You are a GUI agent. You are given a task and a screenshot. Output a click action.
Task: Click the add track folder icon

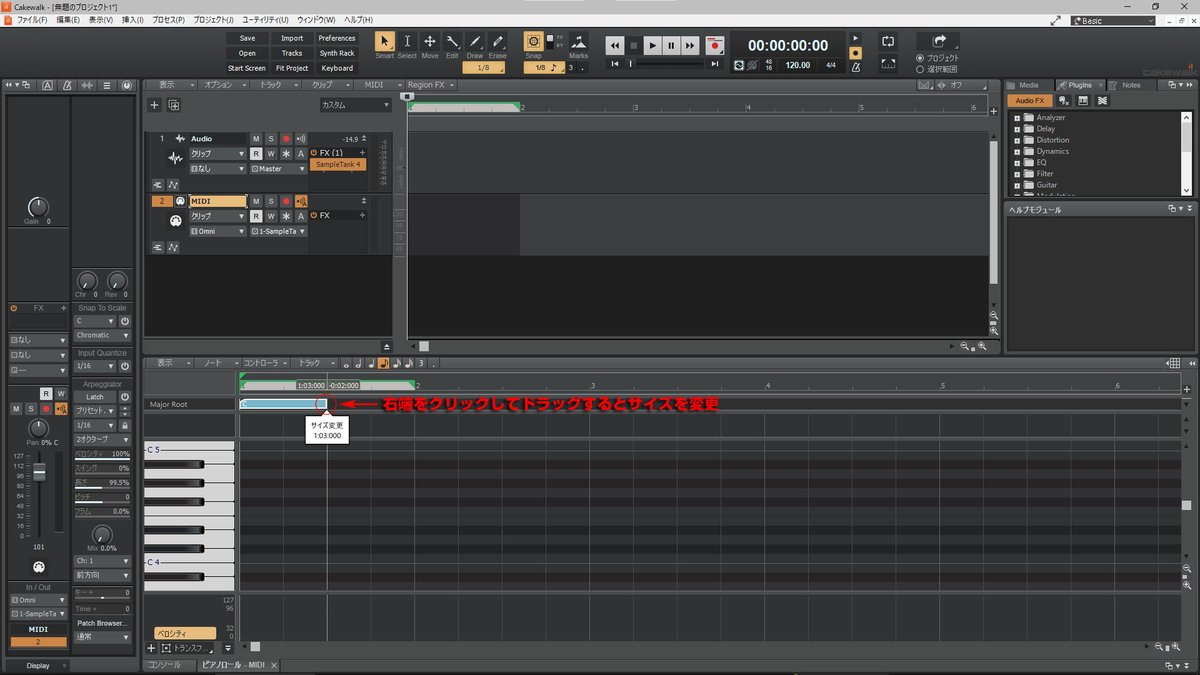(x=174, y=105)
